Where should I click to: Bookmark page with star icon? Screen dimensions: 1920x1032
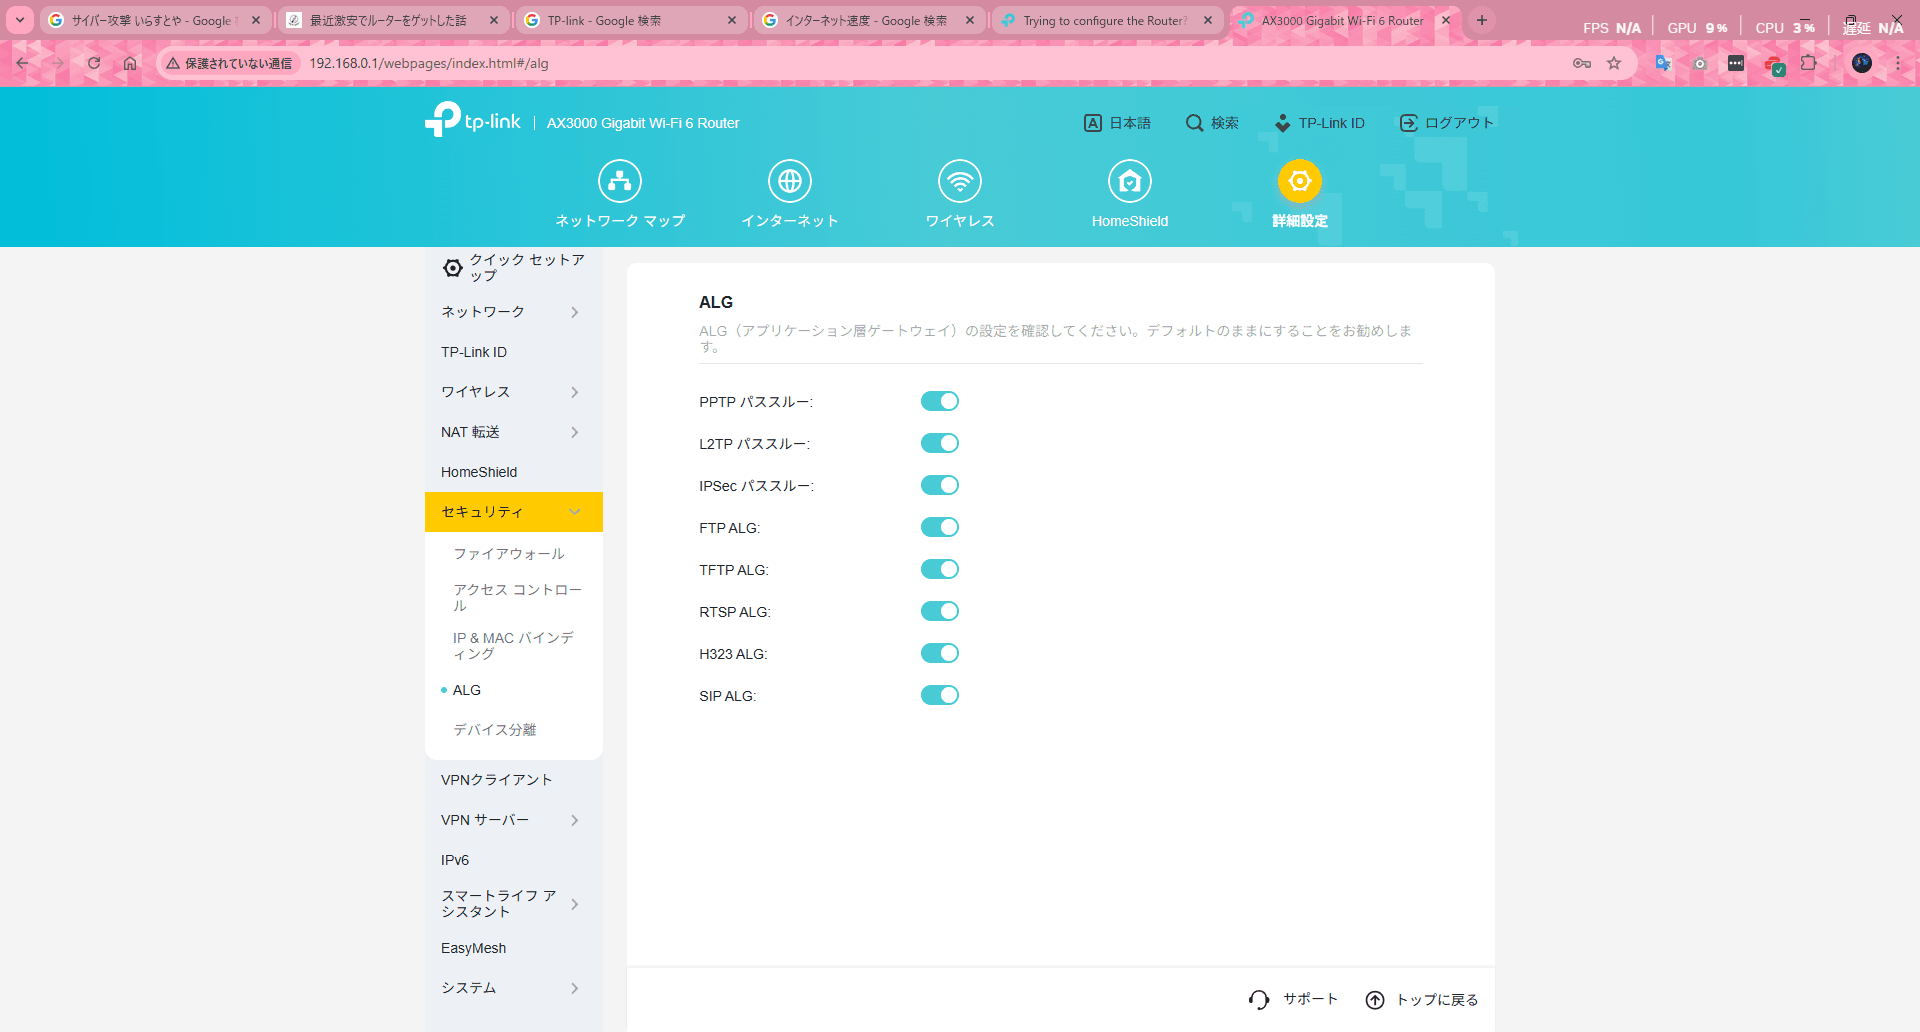coord(1614,63)
